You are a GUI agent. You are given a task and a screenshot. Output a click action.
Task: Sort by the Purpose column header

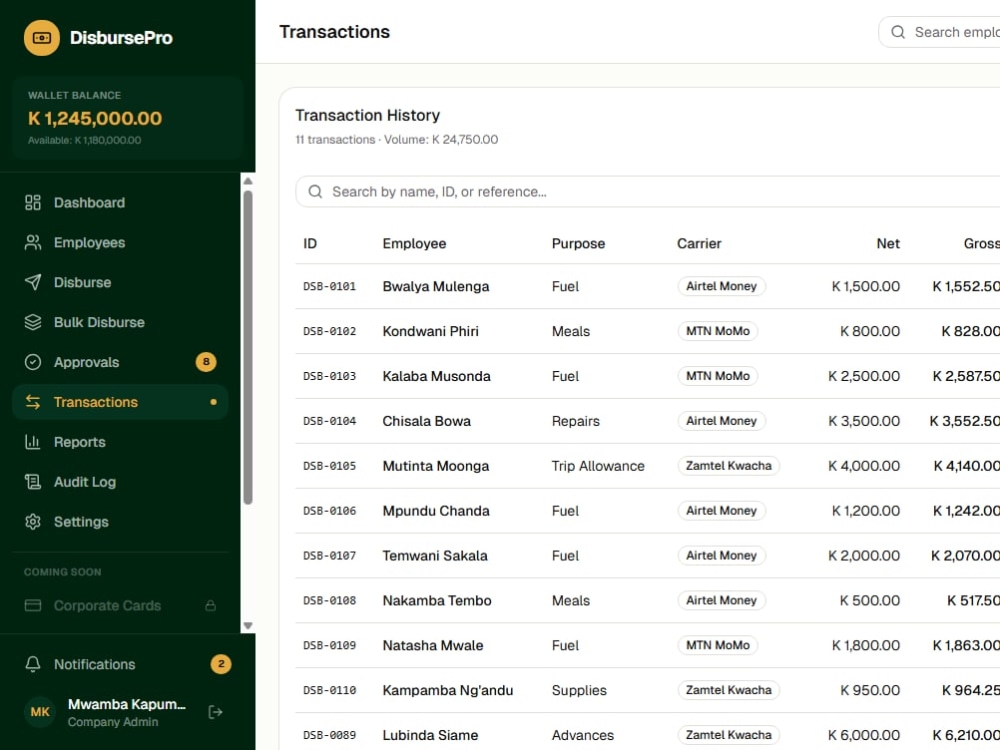[x=578, y=244]
